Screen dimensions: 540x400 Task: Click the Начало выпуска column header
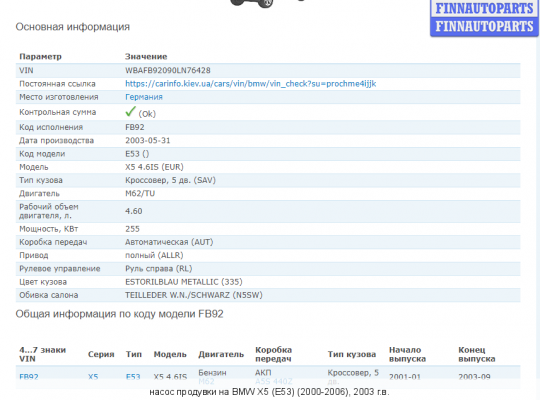tap(407, 354)
